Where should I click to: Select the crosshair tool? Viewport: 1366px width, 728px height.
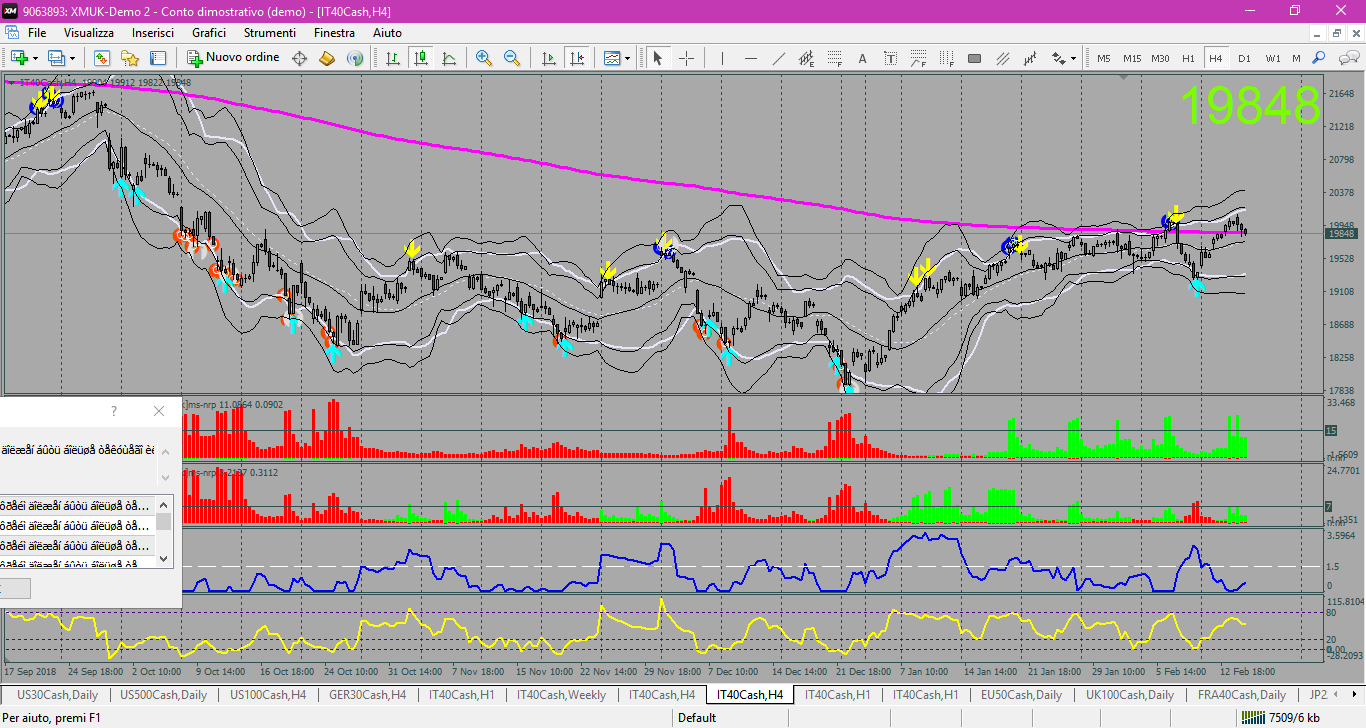[x=687, y=58]
